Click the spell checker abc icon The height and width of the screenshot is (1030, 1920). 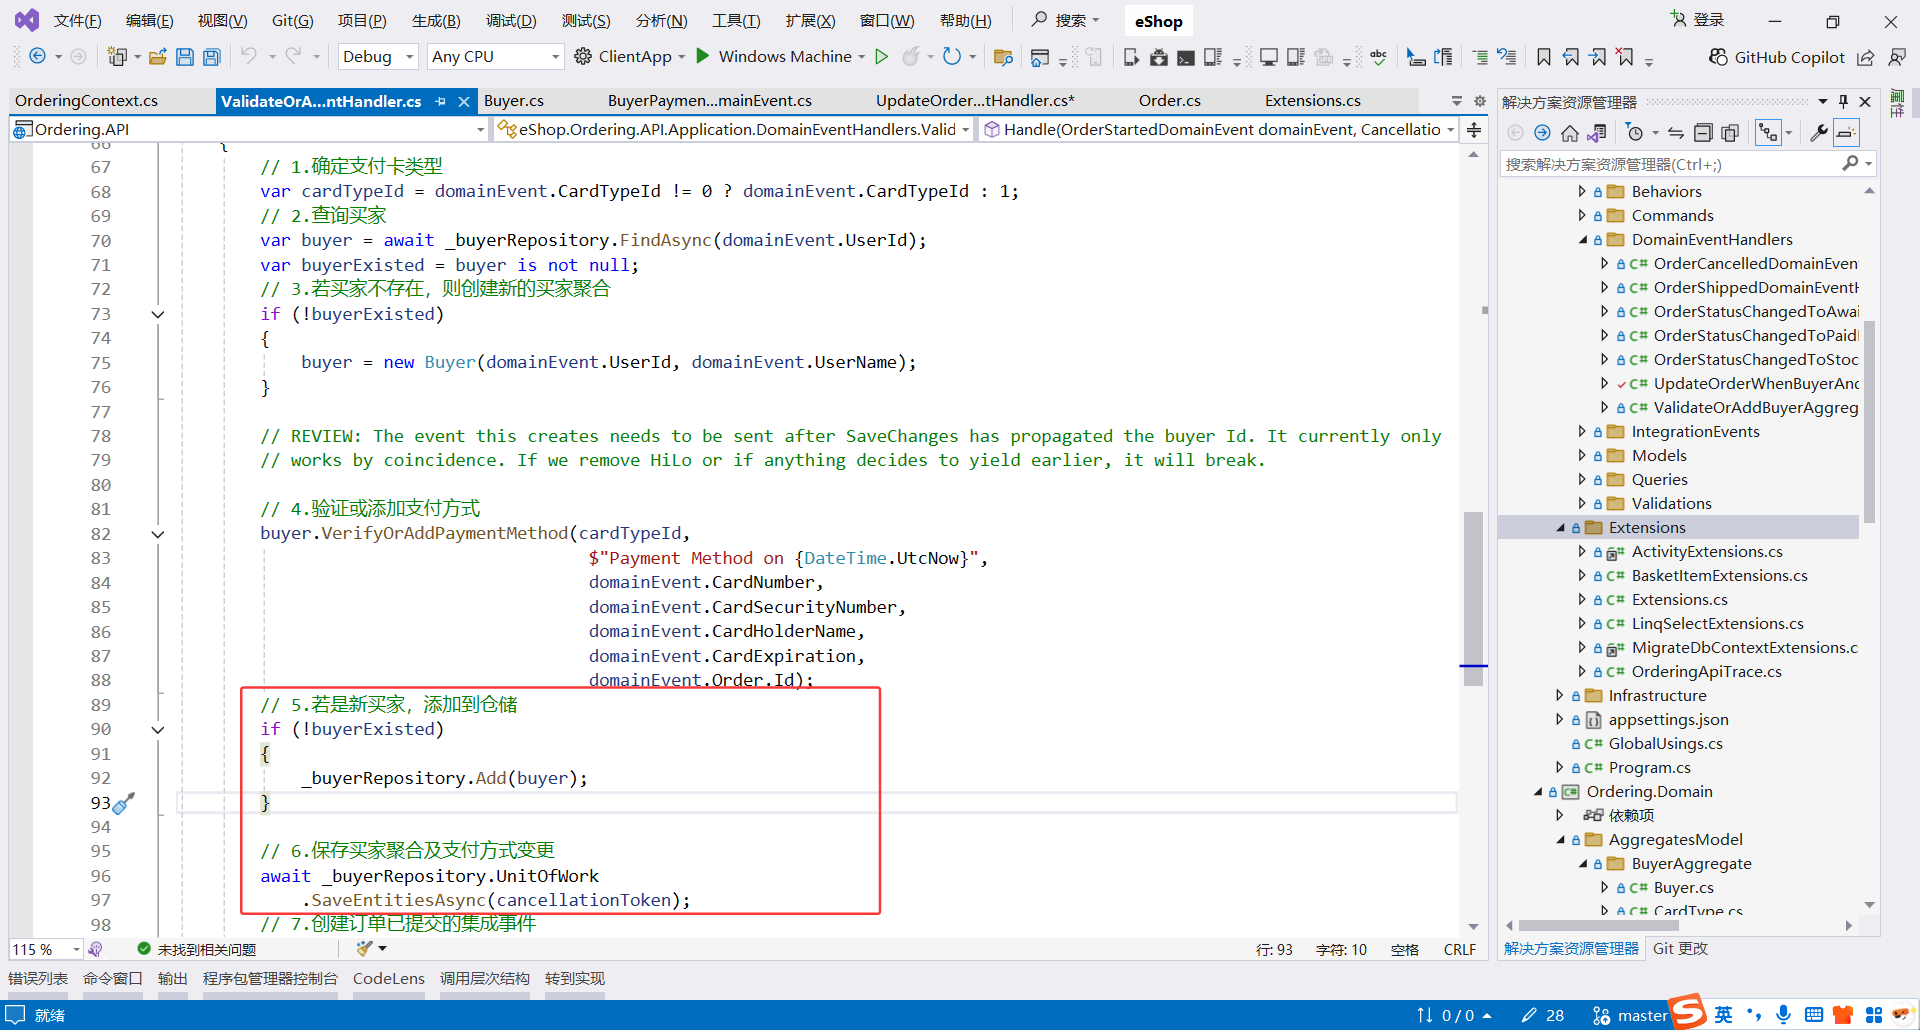[1378, 57]
